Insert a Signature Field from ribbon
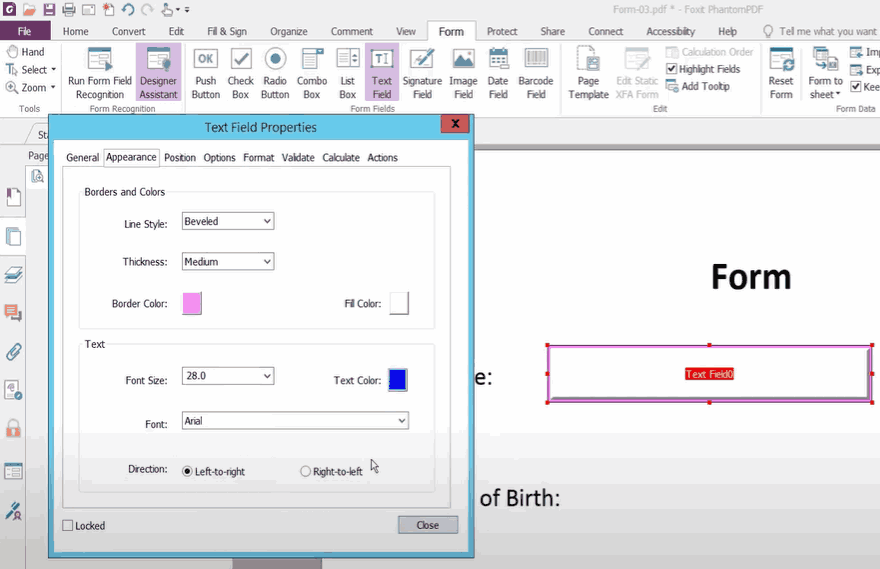 coord(422,73)
